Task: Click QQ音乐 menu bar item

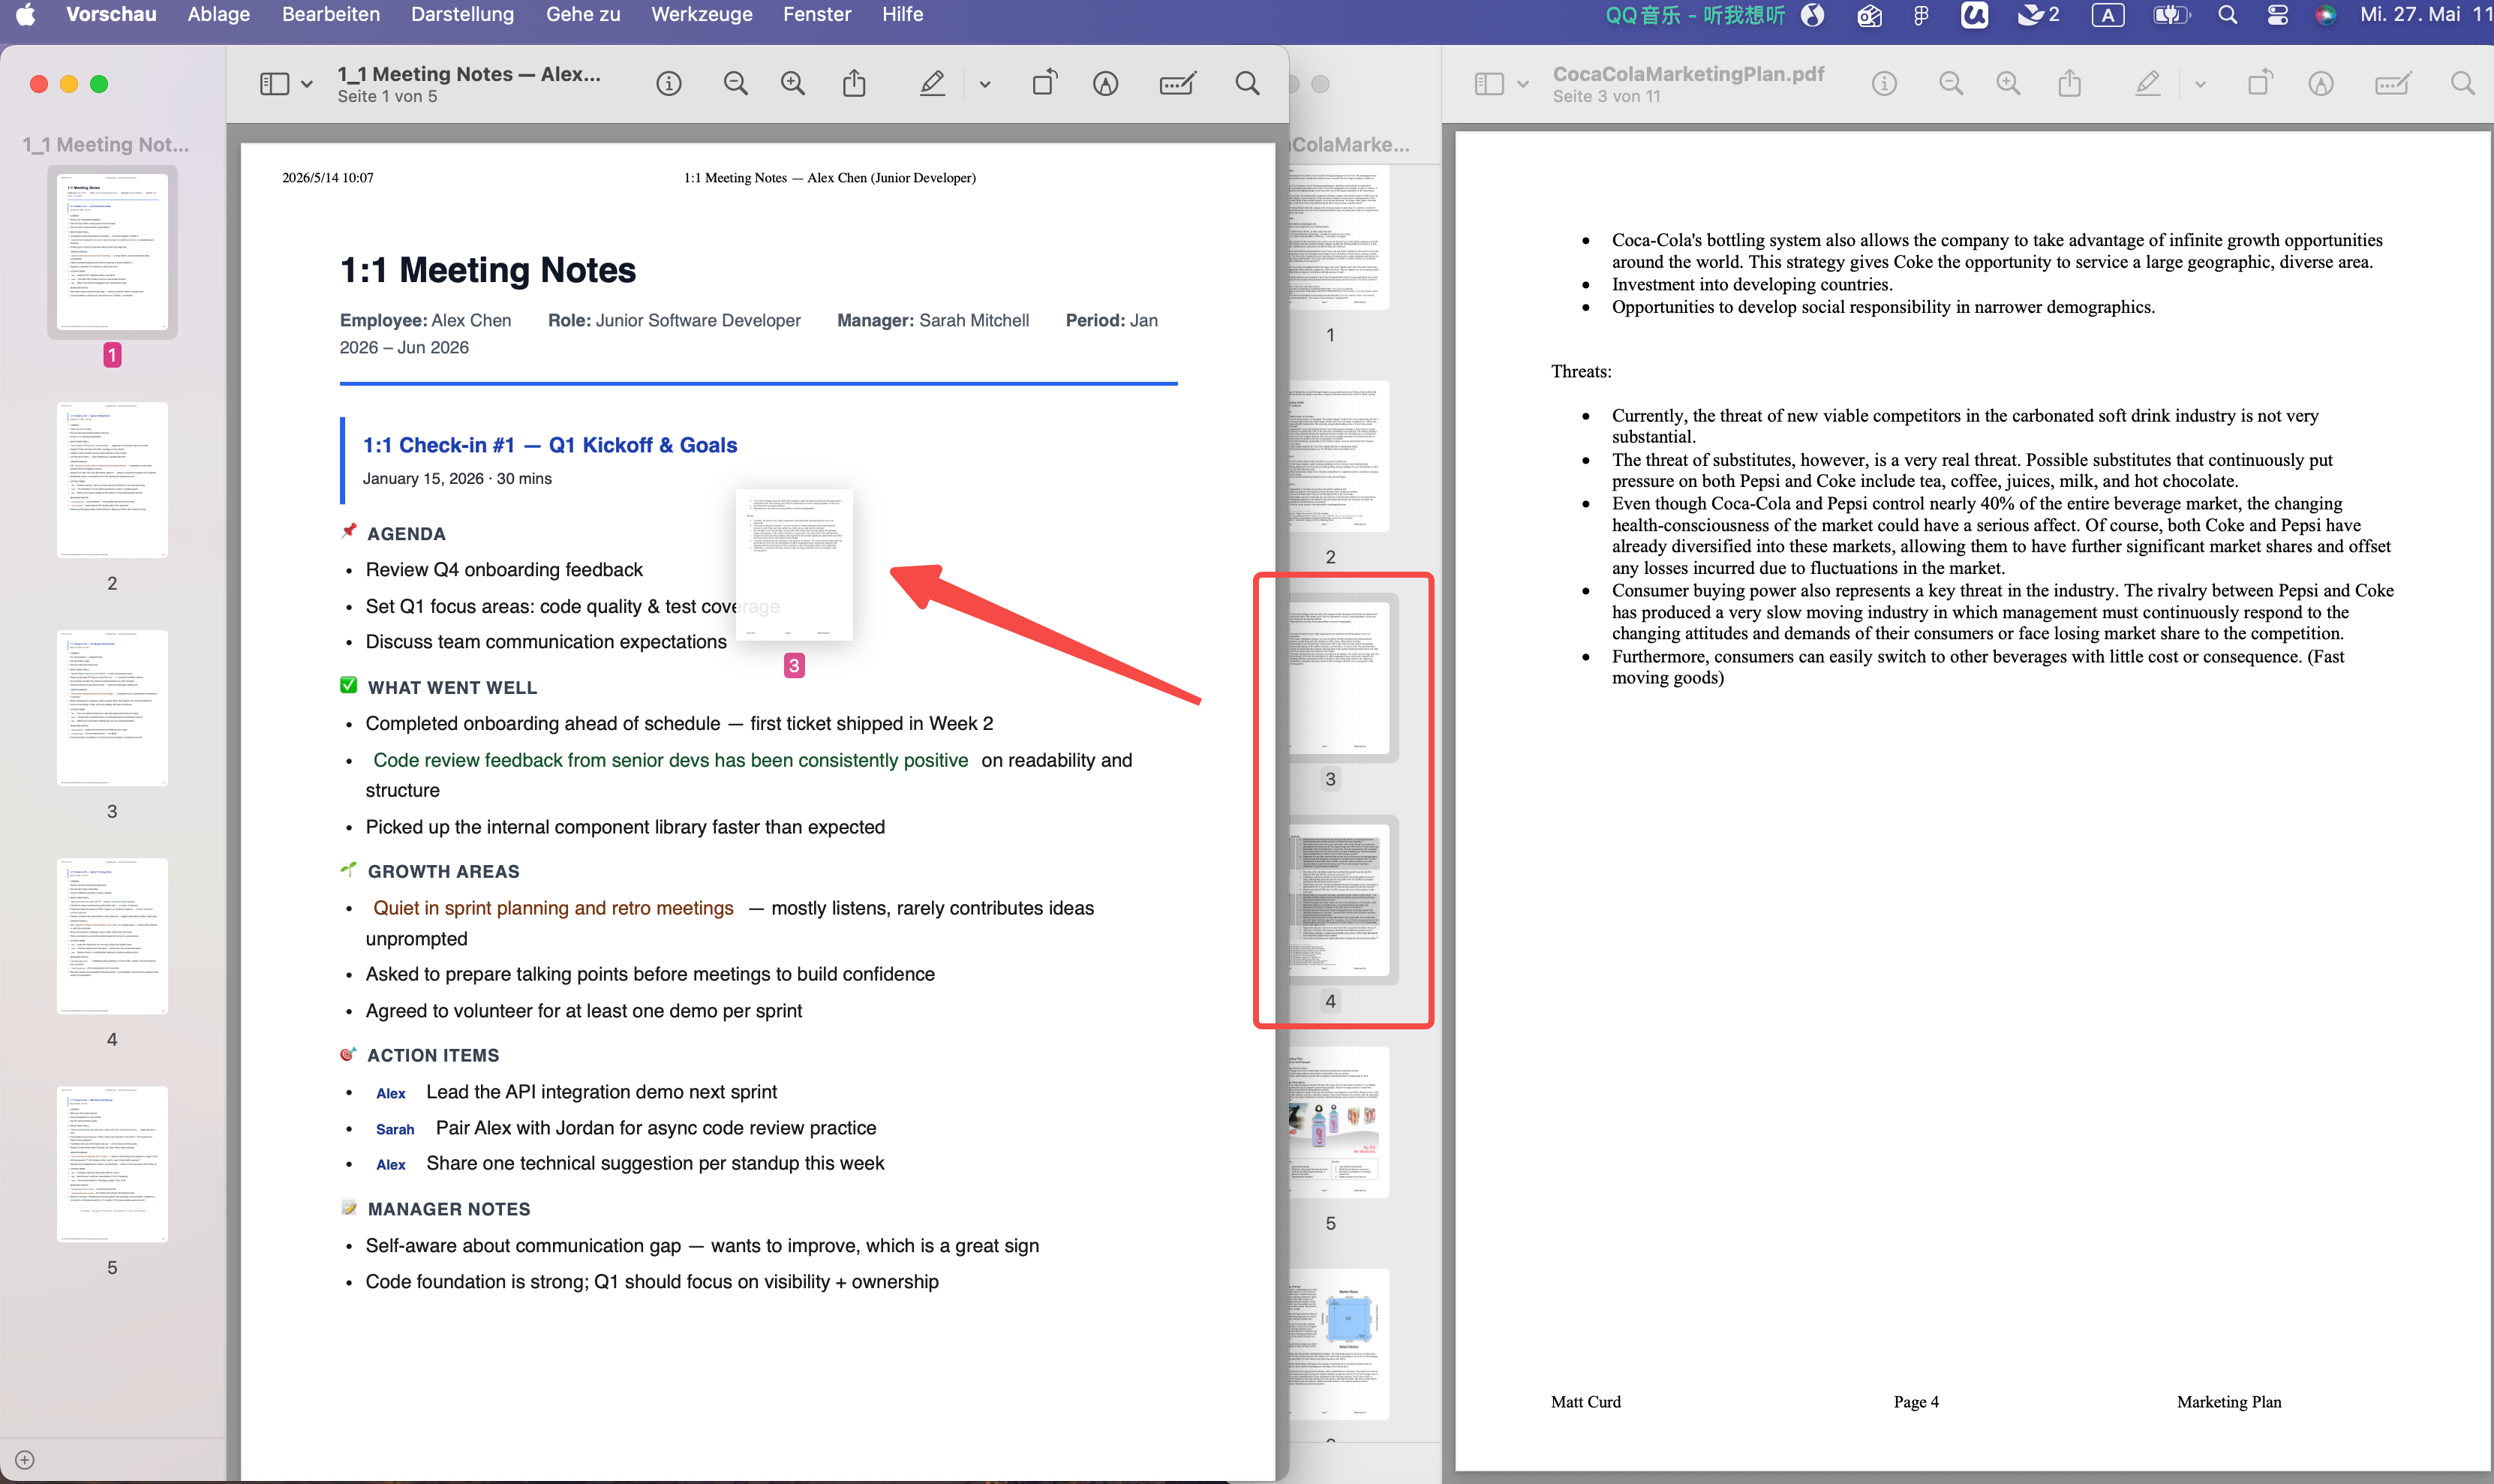Action: pos(1694,14)
